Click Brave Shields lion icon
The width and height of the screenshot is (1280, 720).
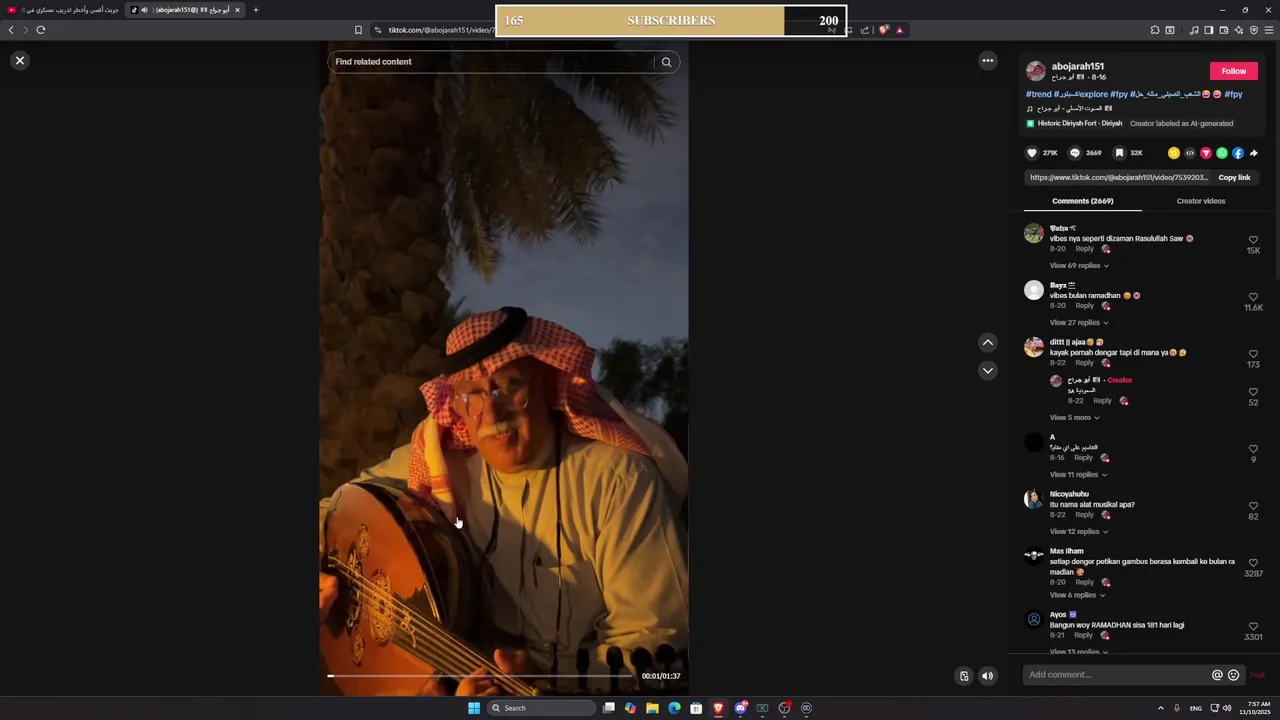pos(883,30)
